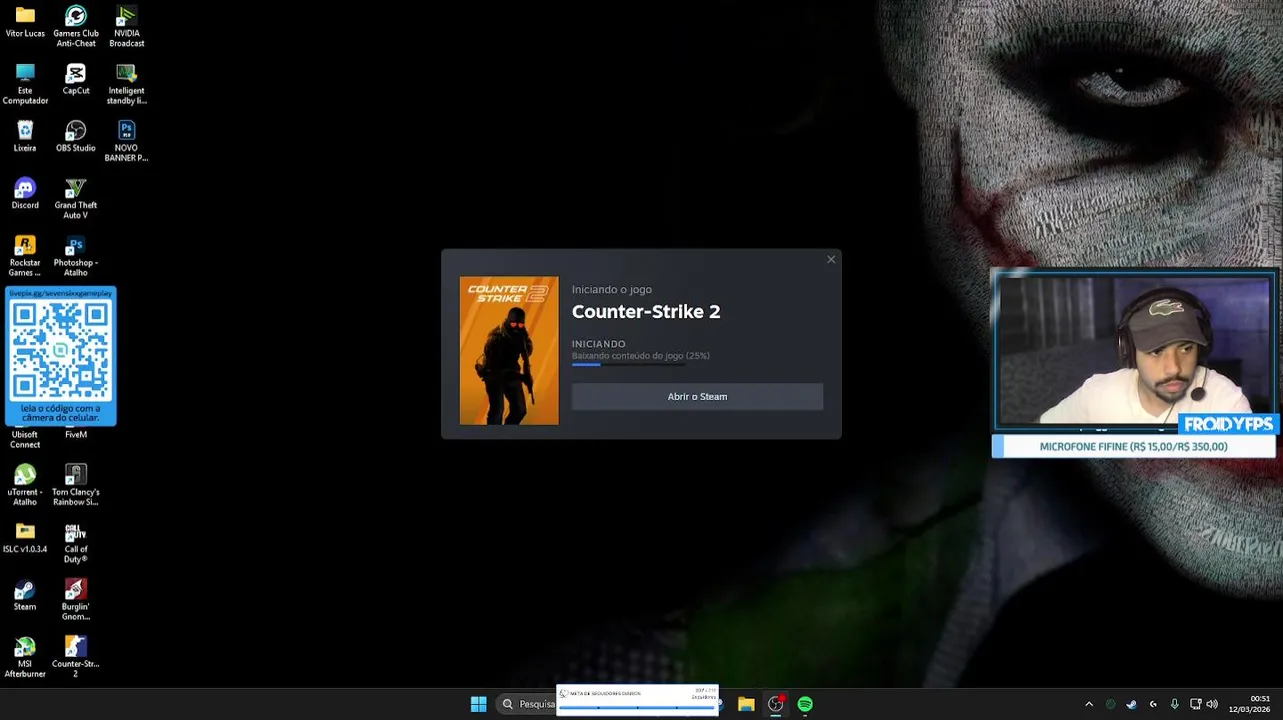Viewport: 1283px width, 720px height.
Task: Launch Burglin' Gnomes desktop shortcut
Action: click(76, 599)
